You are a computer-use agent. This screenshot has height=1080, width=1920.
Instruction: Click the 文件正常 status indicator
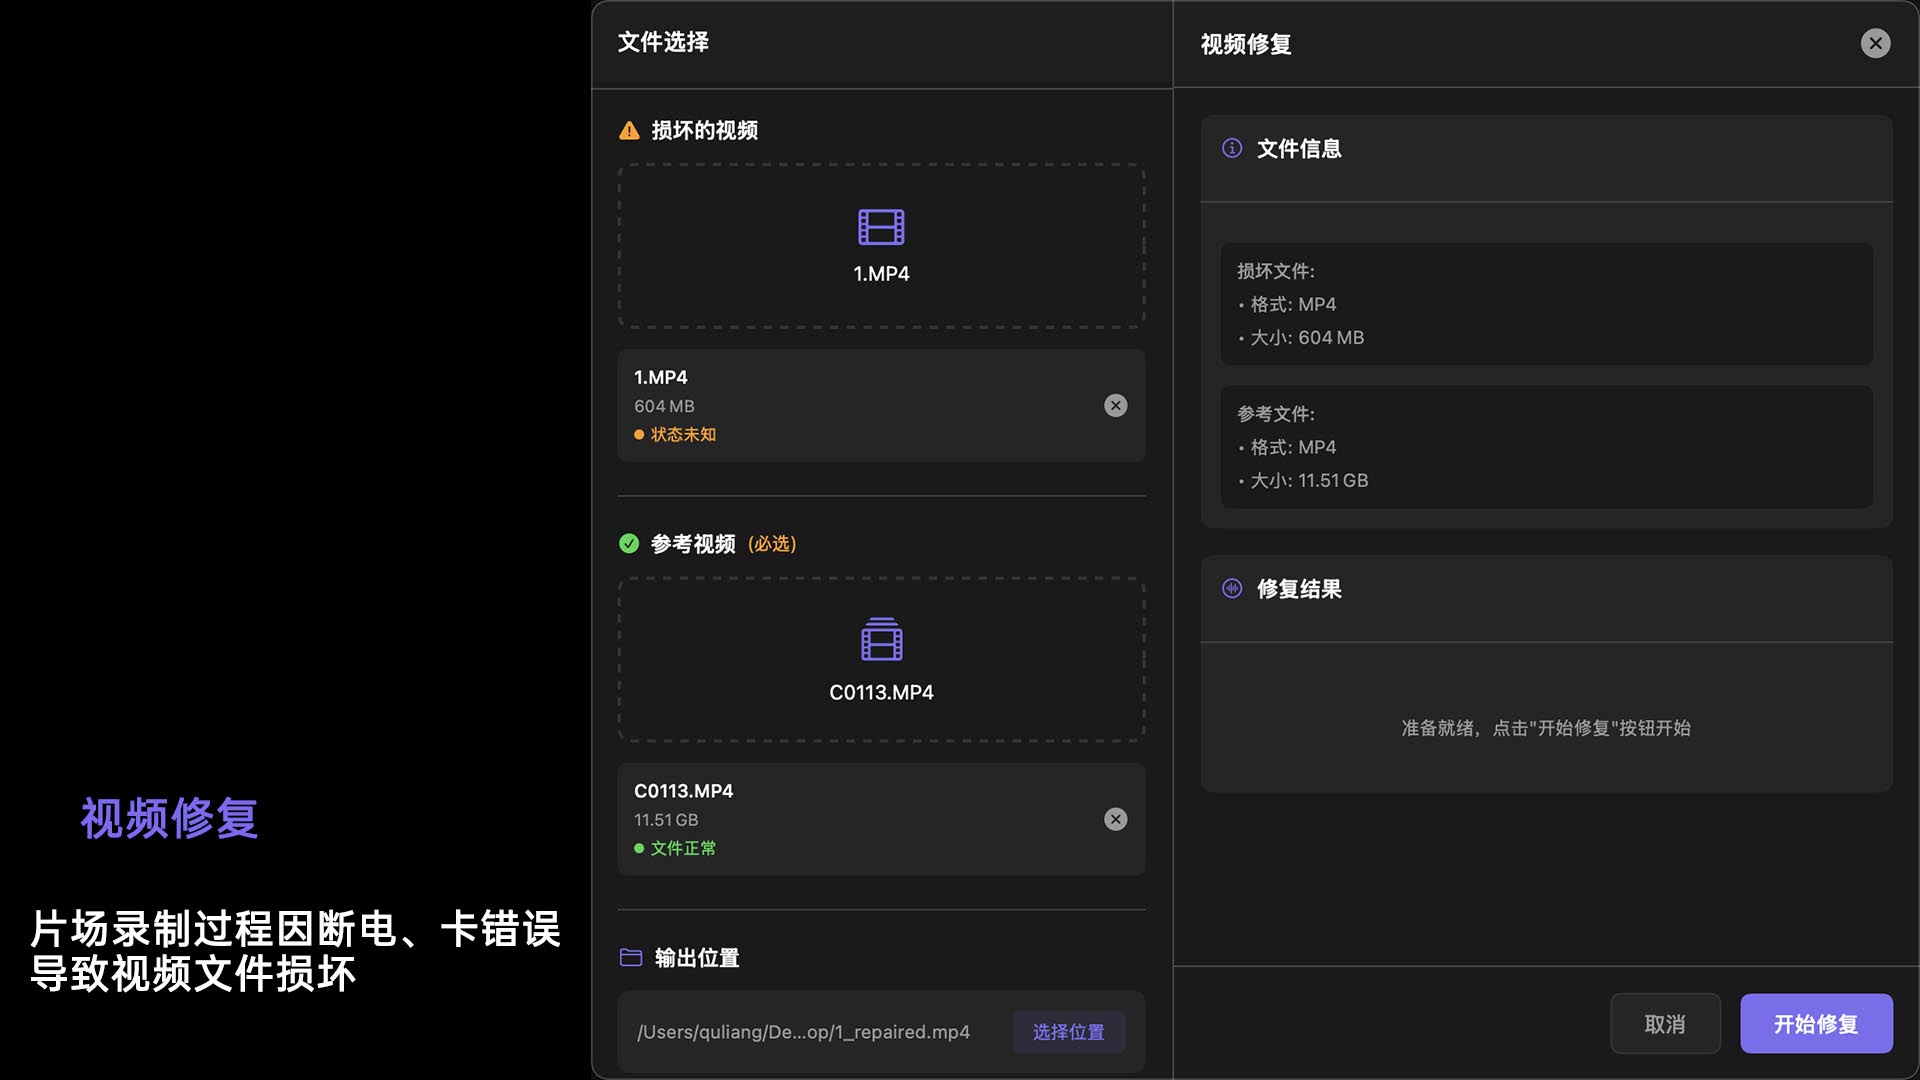tap(685, 847)
